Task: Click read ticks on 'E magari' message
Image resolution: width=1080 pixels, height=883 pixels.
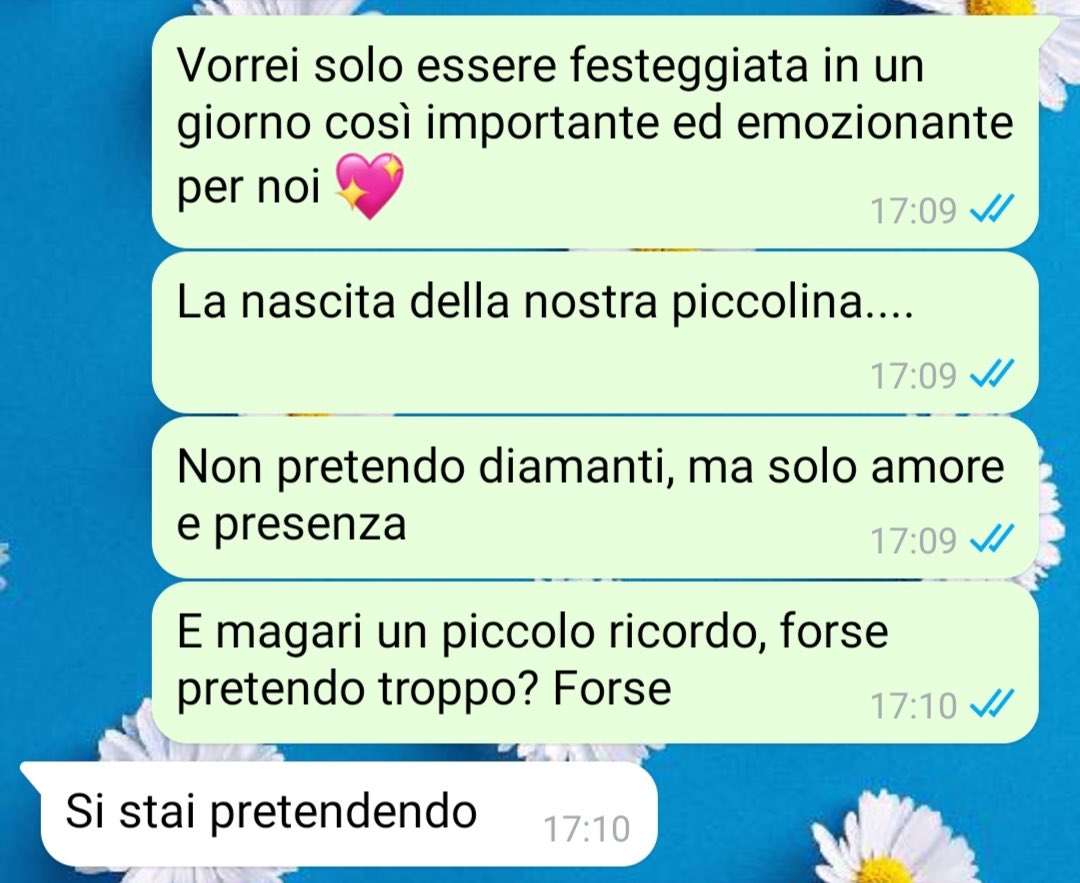Action: 992,705
